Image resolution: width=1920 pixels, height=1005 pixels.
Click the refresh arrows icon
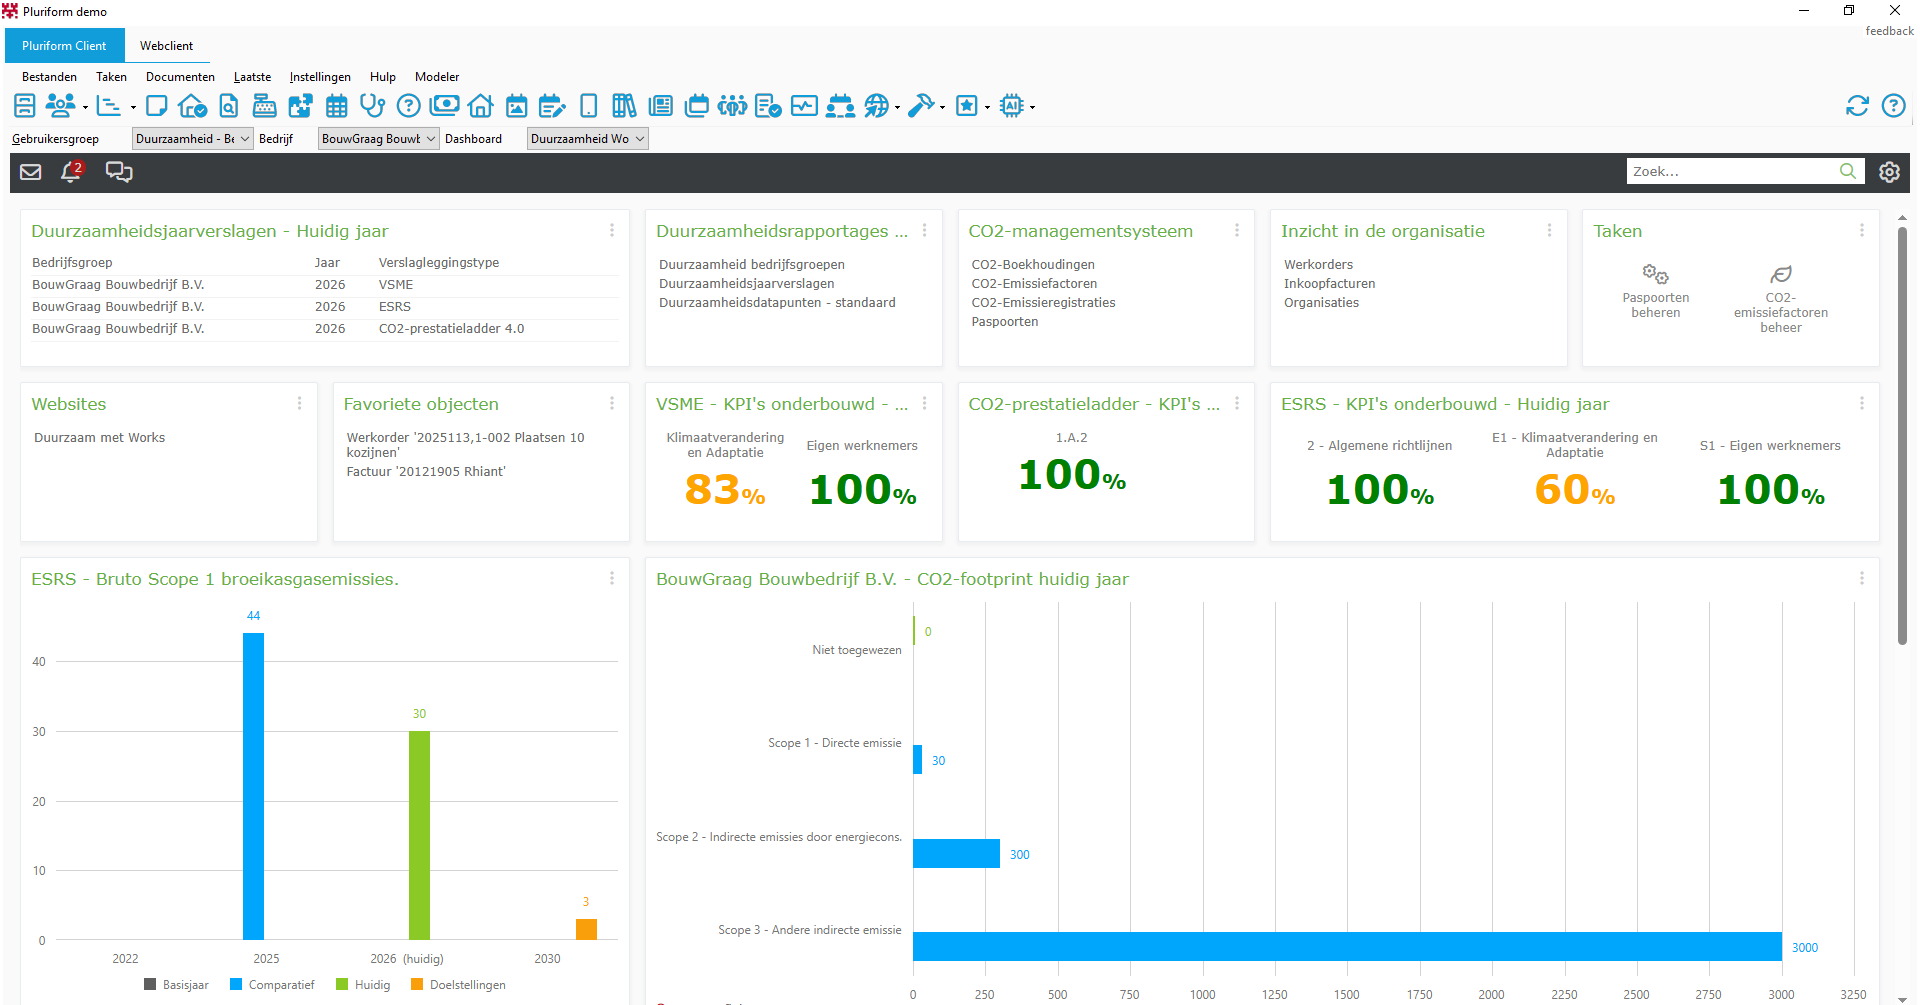[x=1857, y=105]
